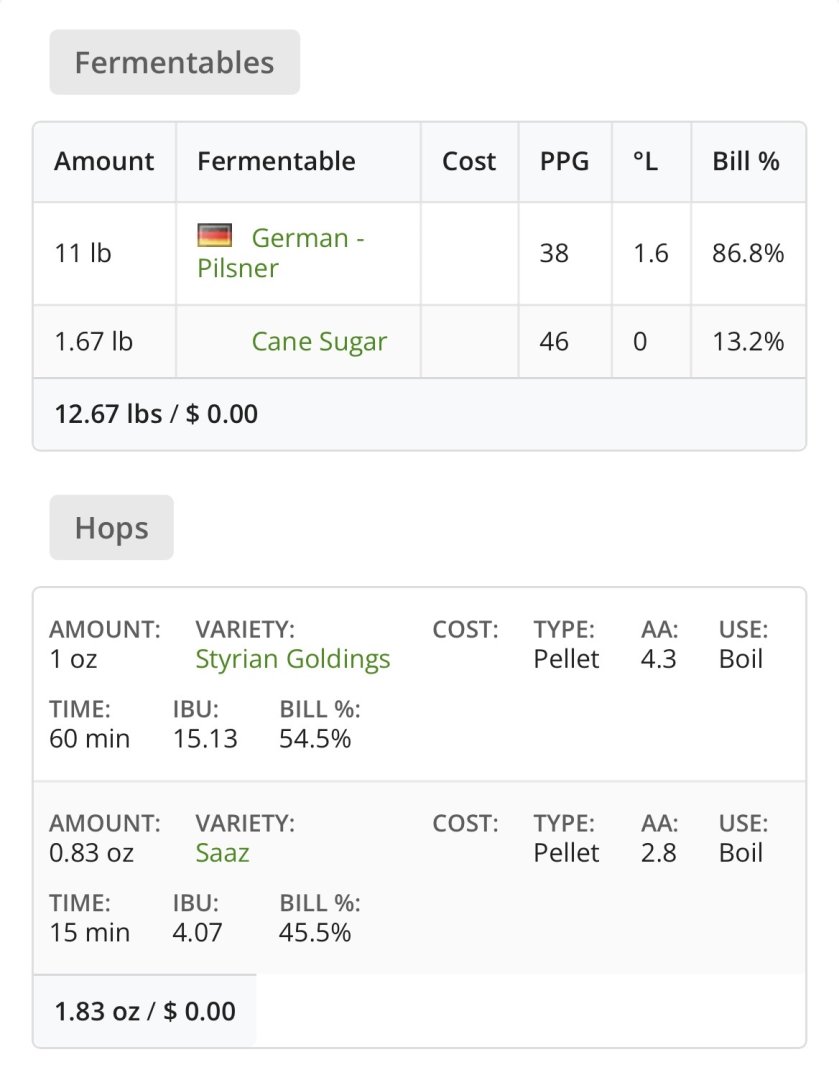839x1080 pixels.
Task: Click the °L column header
Action: pyautogui.click(x=645, y=161)
